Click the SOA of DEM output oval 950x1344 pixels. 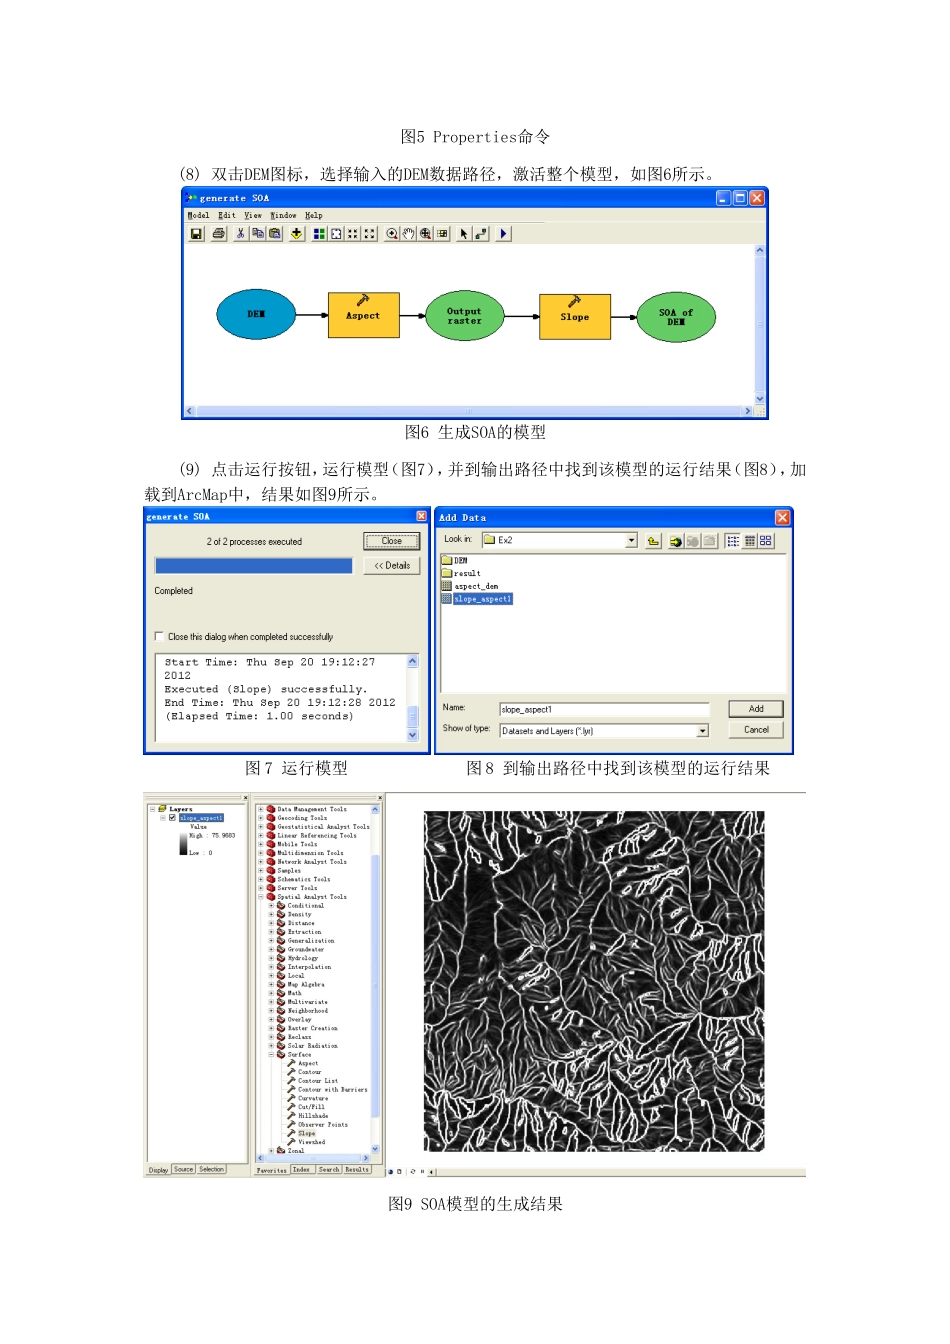point(676,317)
